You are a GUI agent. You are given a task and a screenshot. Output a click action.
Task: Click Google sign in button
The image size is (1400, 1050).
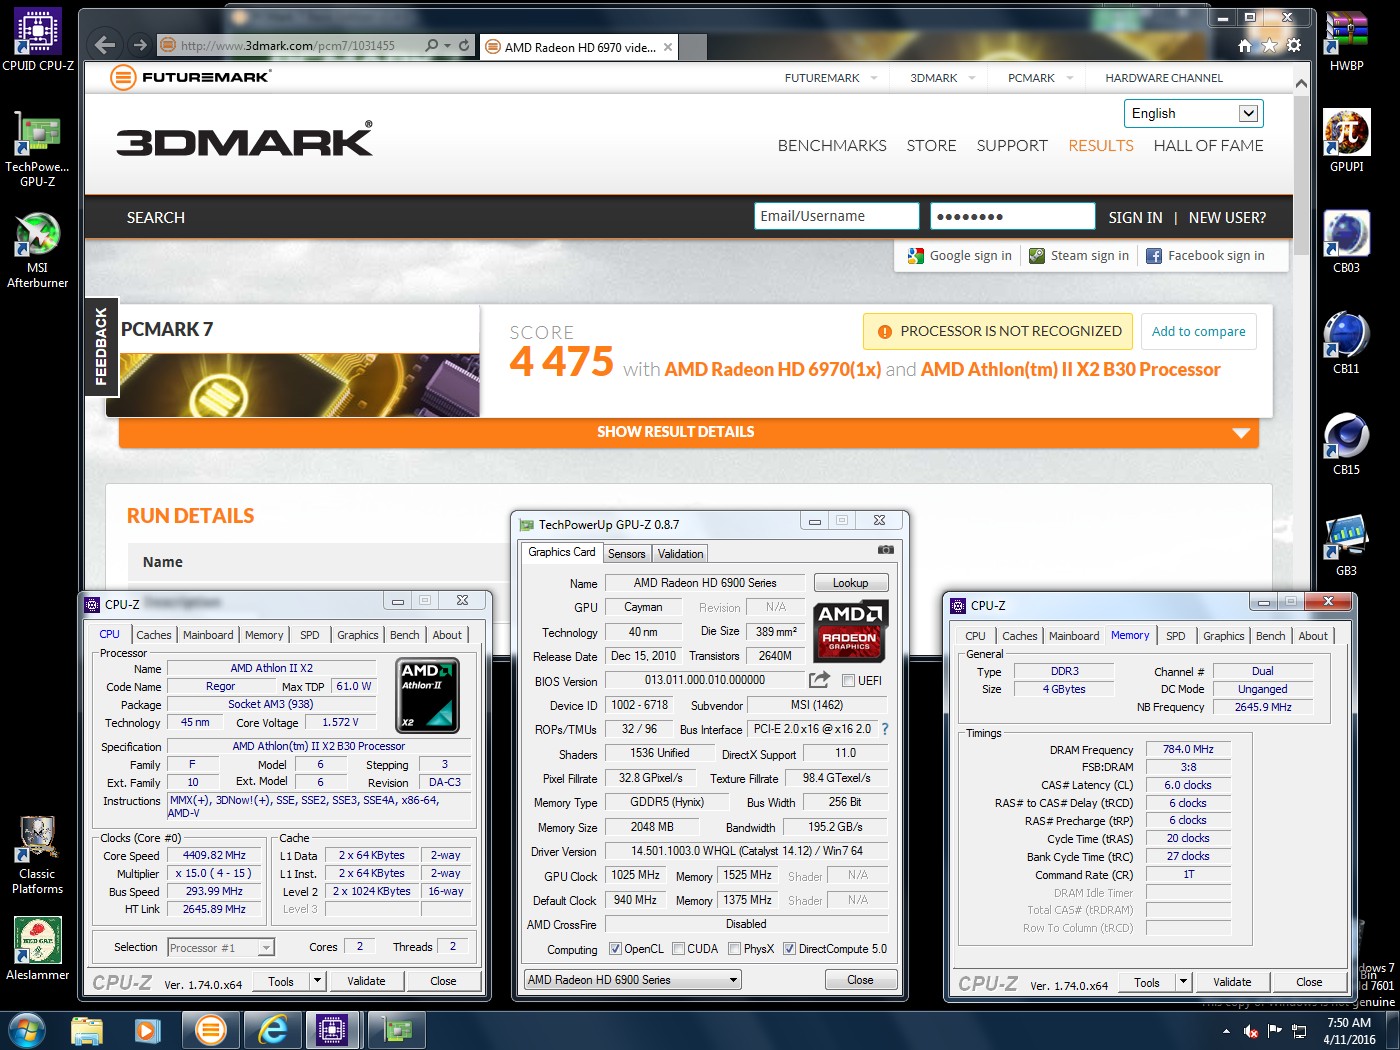click(x=960, y=256)
